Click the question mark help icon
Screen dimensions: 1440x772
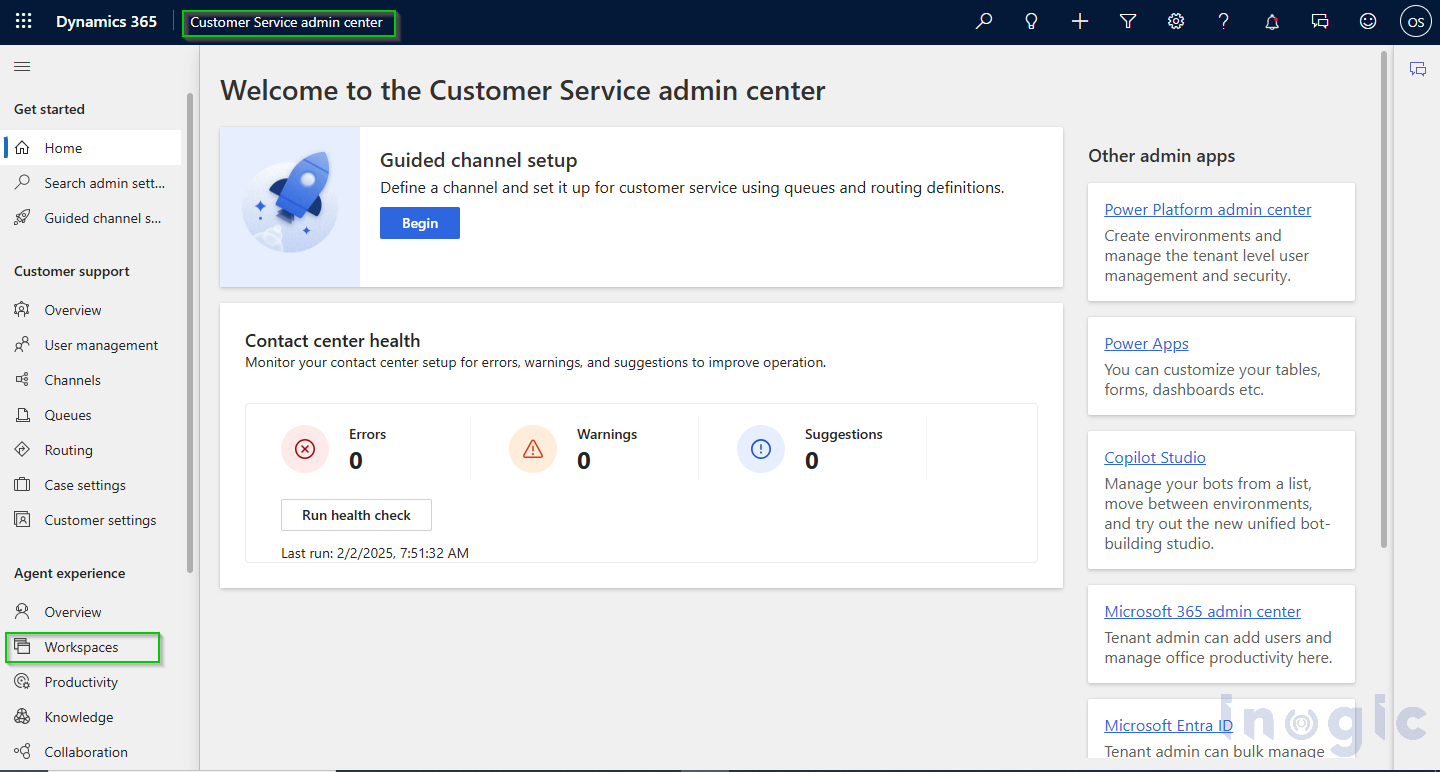1224,21
